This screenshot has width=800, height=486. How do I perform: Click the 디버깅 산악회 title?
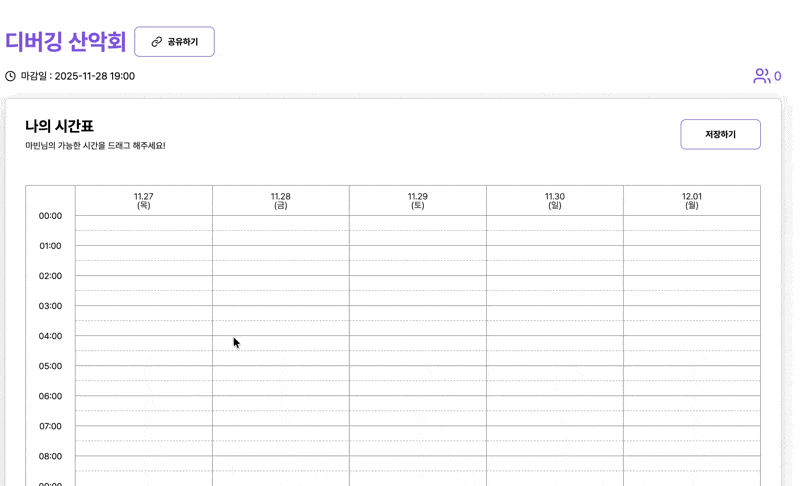pyautogui.click(x=66, y=42)
